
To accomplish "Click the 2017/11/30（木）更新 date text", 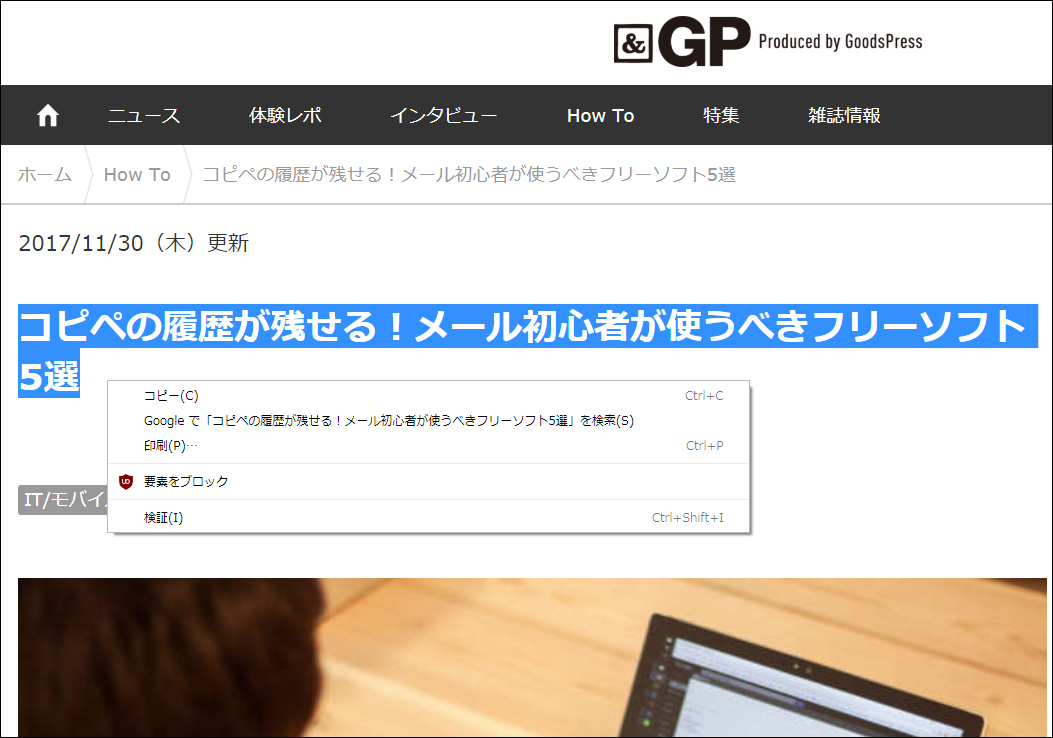I will (134, 242).
